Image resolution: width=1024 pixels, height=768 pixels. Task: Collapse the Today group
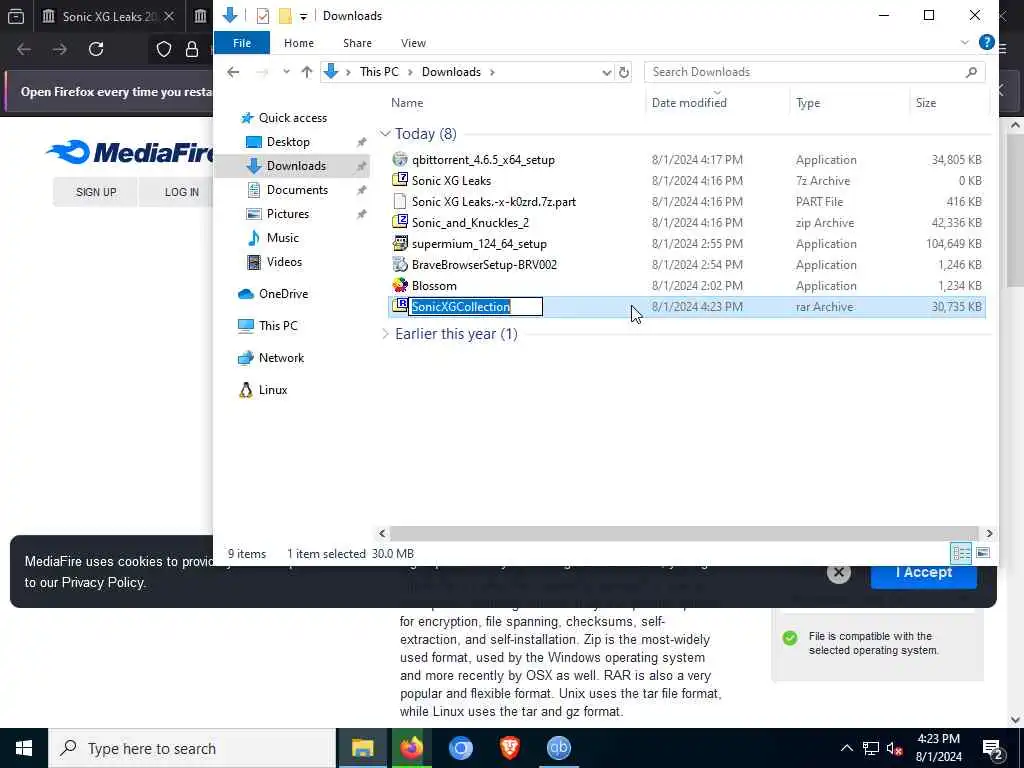[x=385, y=134]
